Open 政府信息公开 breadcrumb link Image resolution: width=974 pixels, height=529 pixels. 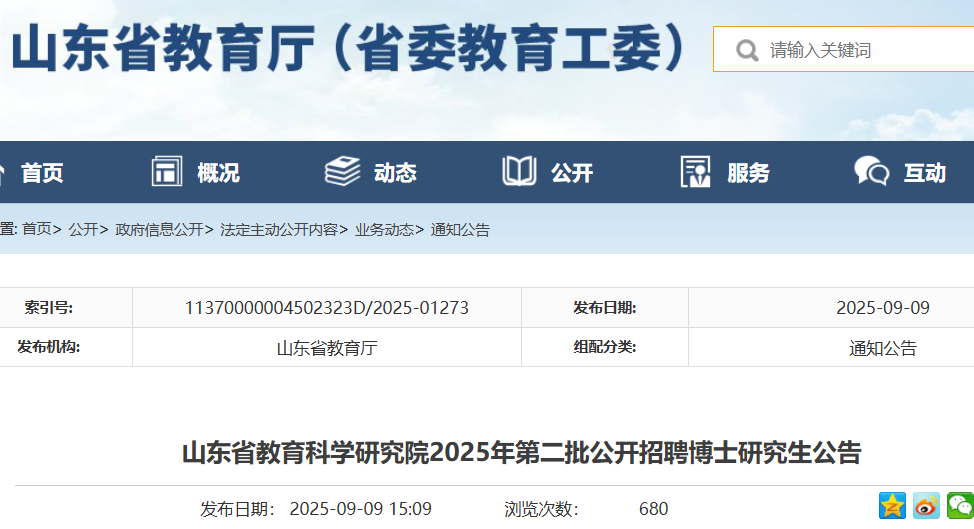(159, 230)
